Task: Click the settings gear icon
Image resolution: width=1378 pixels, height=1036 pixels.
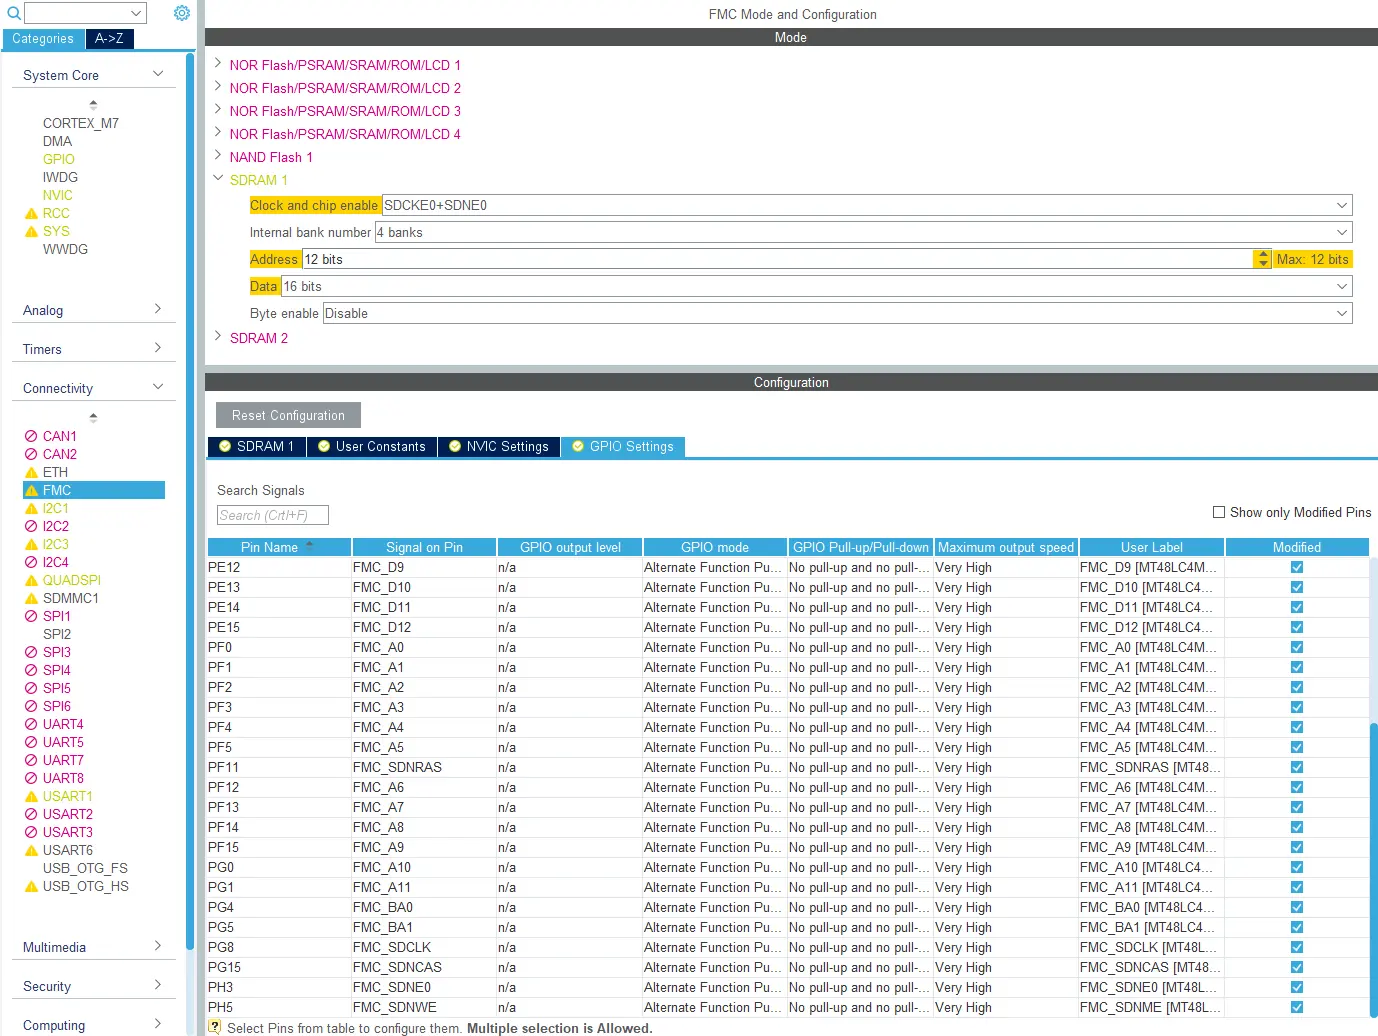Action: (181, 13)
